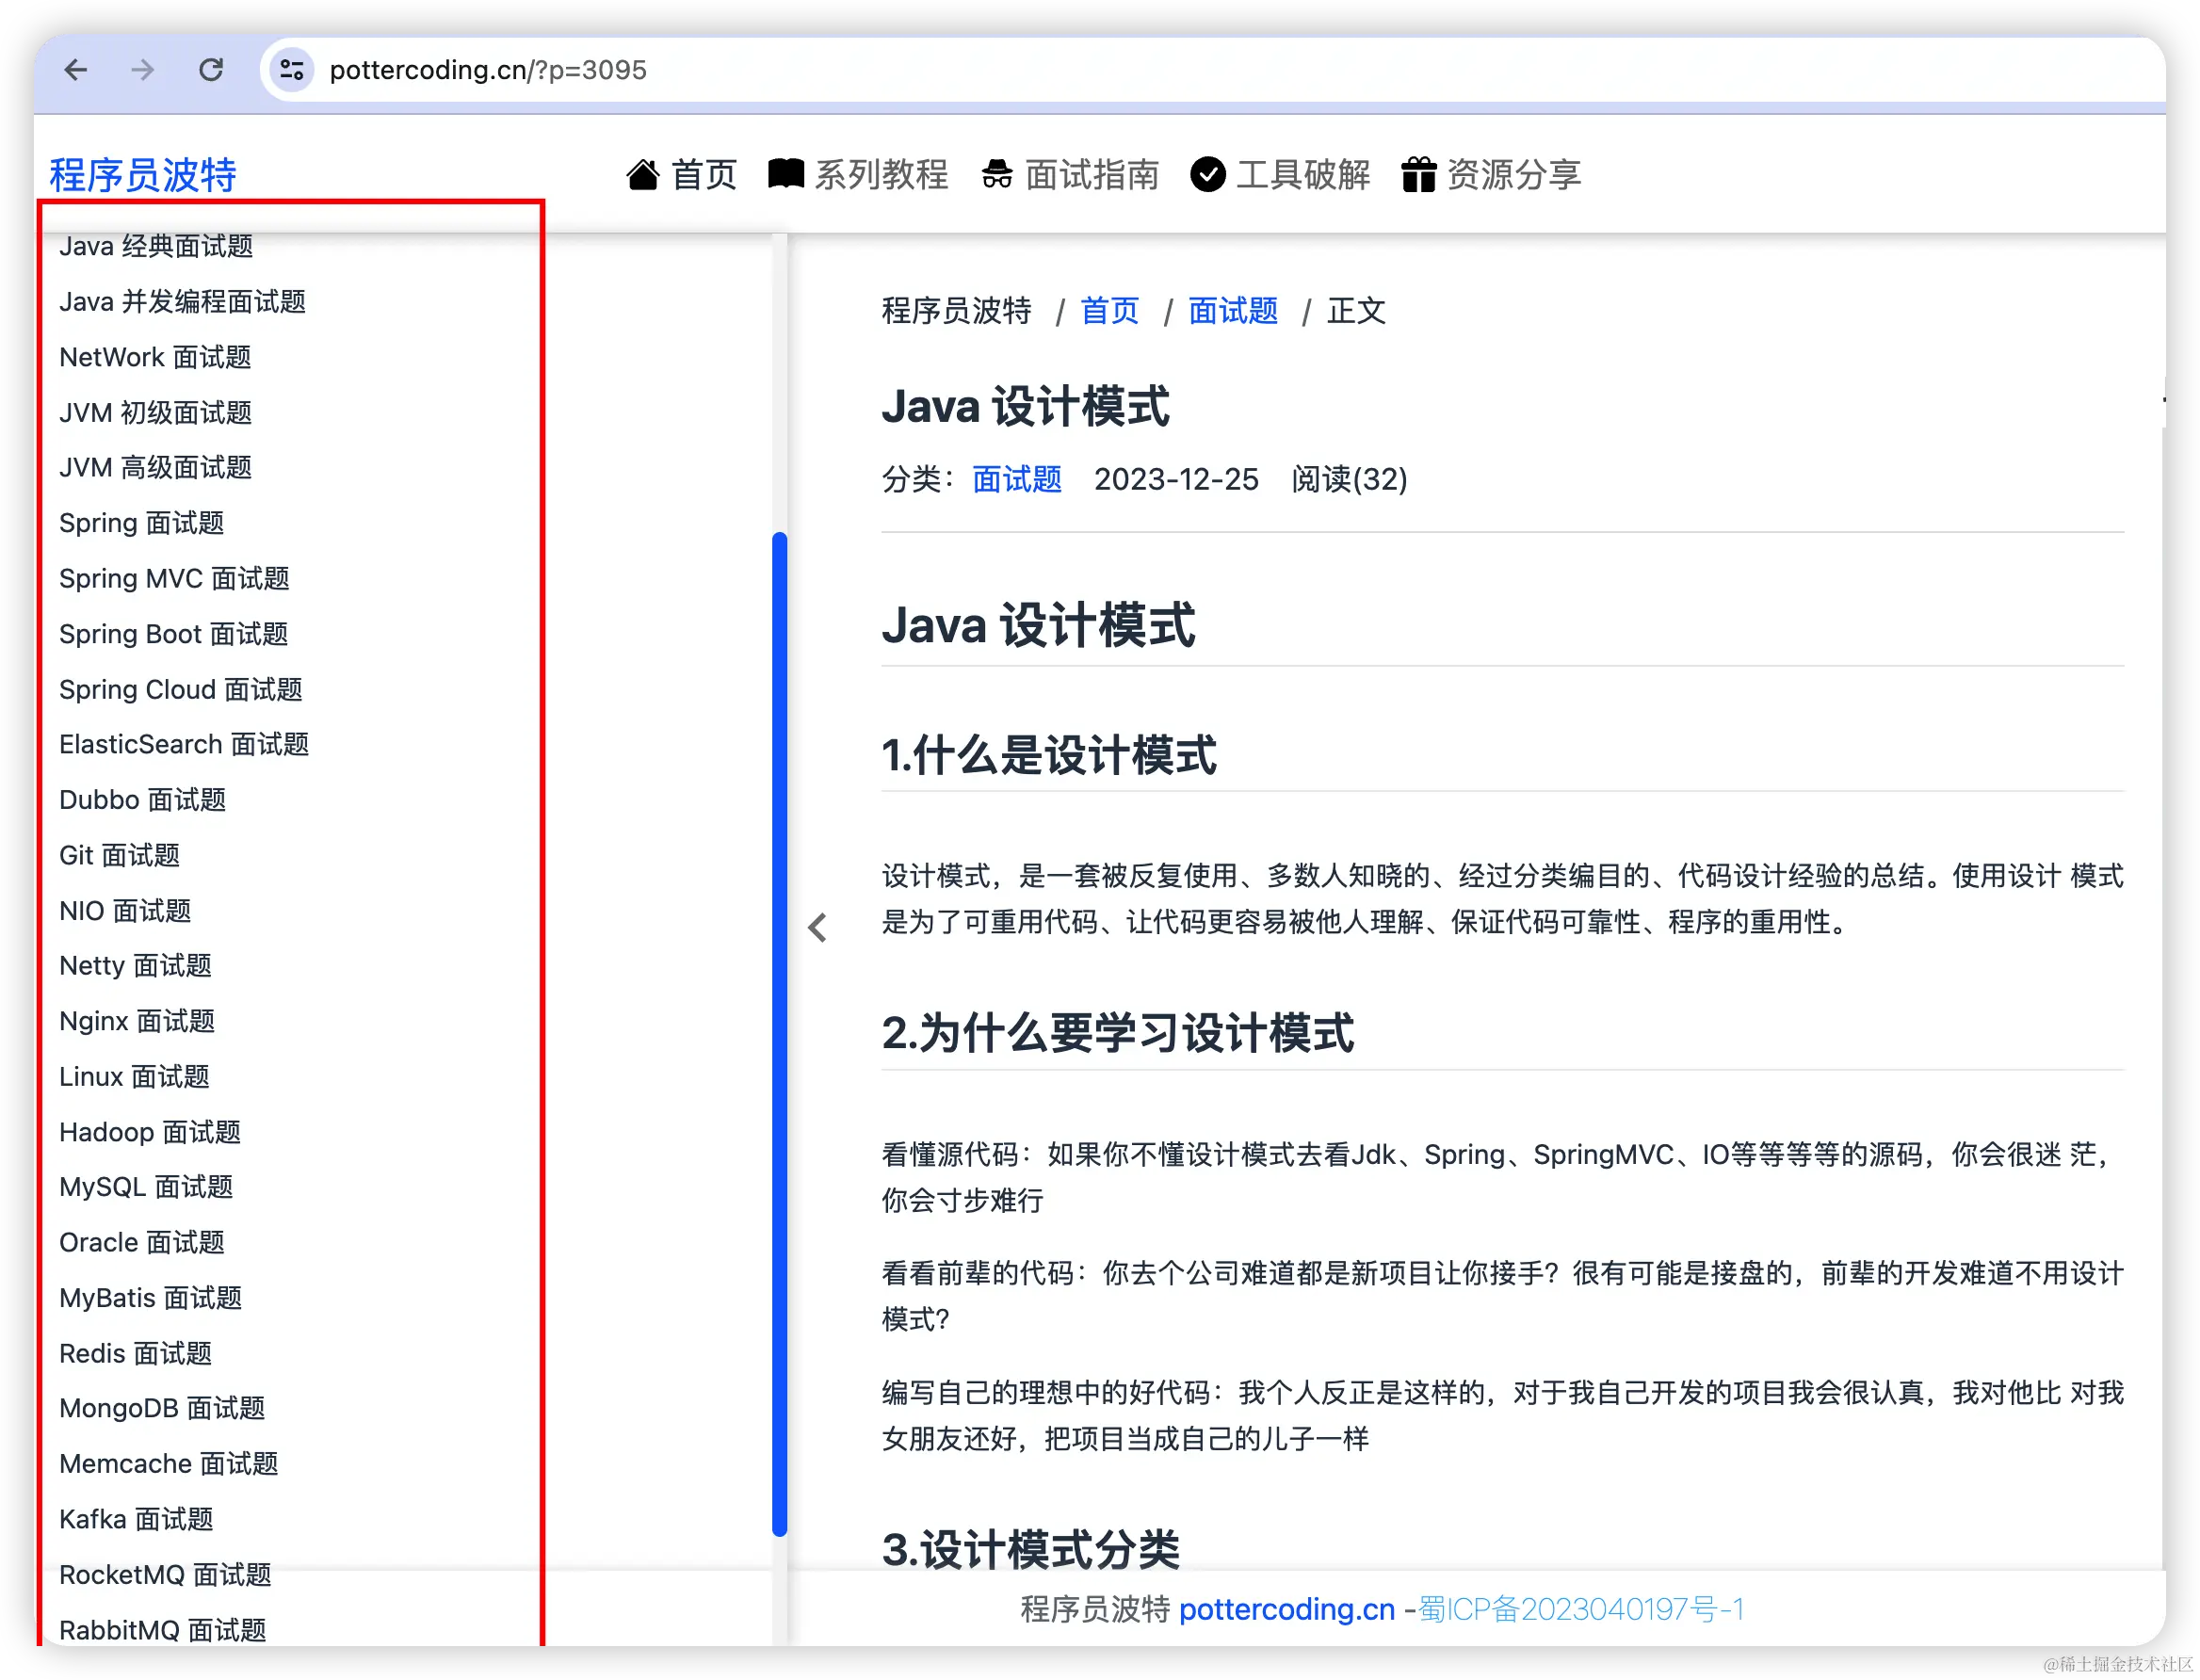This screenshot has height=1680, width=2200.
Task: Select Spring Boot 面试题 in the sidebar
Action: point(174,633)
